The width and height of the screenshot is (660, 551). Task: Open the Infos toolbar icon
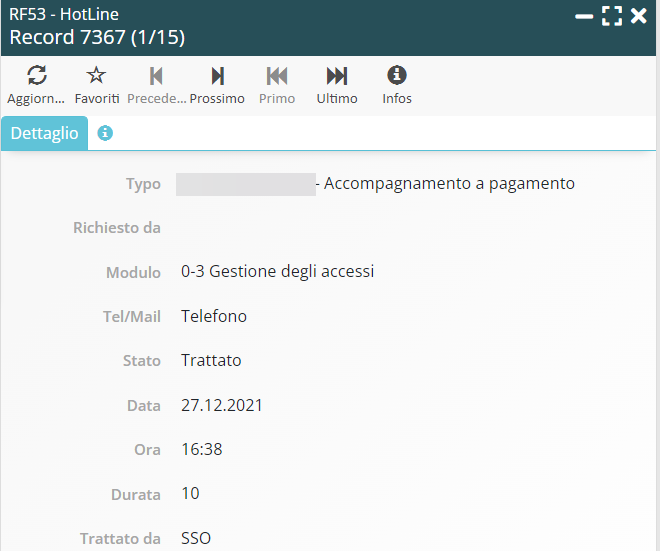pyautogui.click(x=397, y=76)
